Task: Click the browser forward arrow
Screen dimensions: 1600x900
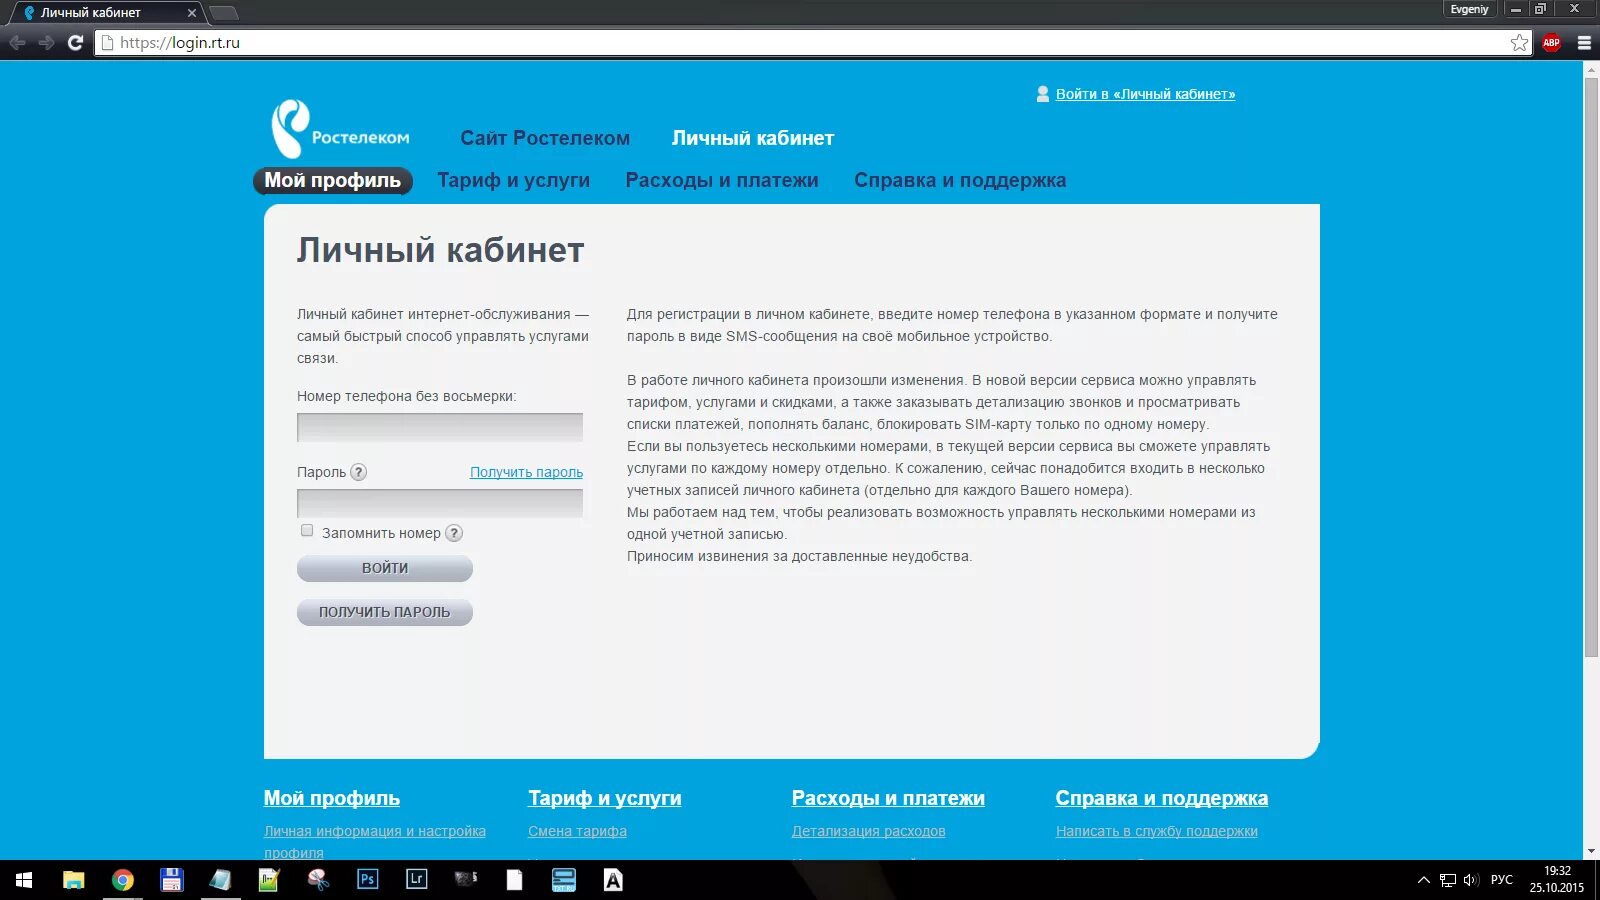Action: tap(46, 43)
